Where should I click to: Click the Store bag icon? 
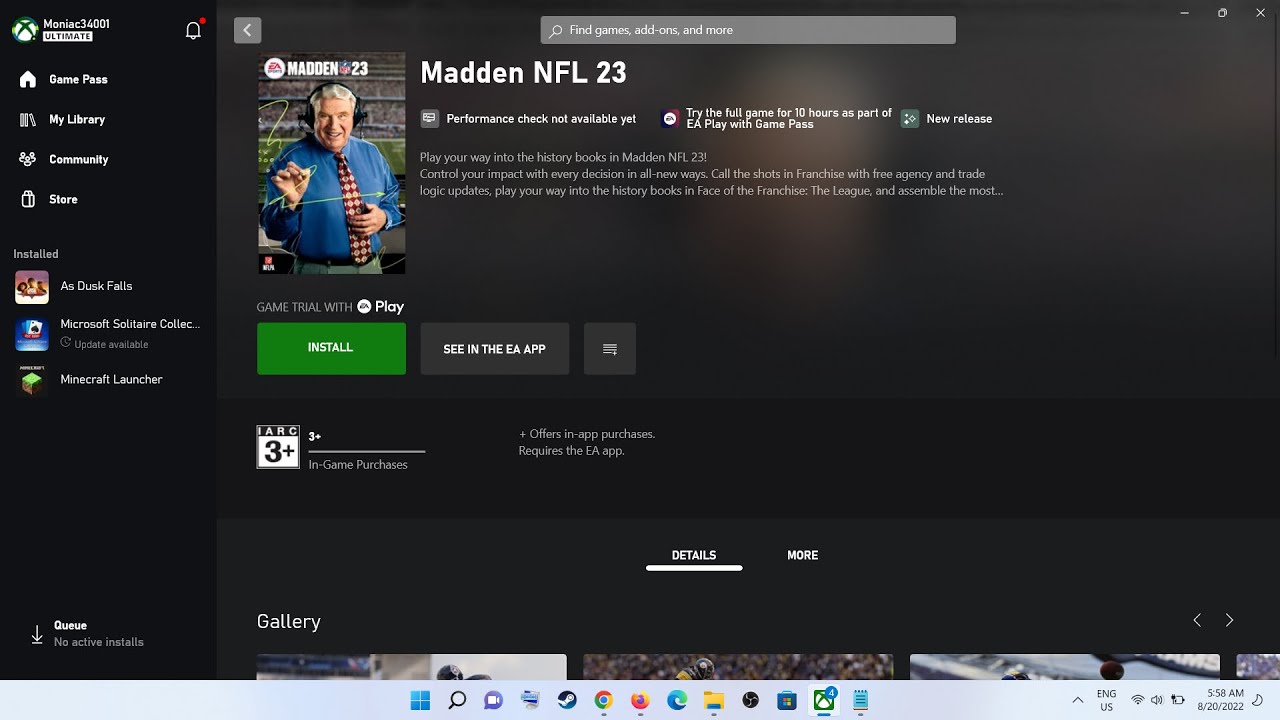[28, 199]
